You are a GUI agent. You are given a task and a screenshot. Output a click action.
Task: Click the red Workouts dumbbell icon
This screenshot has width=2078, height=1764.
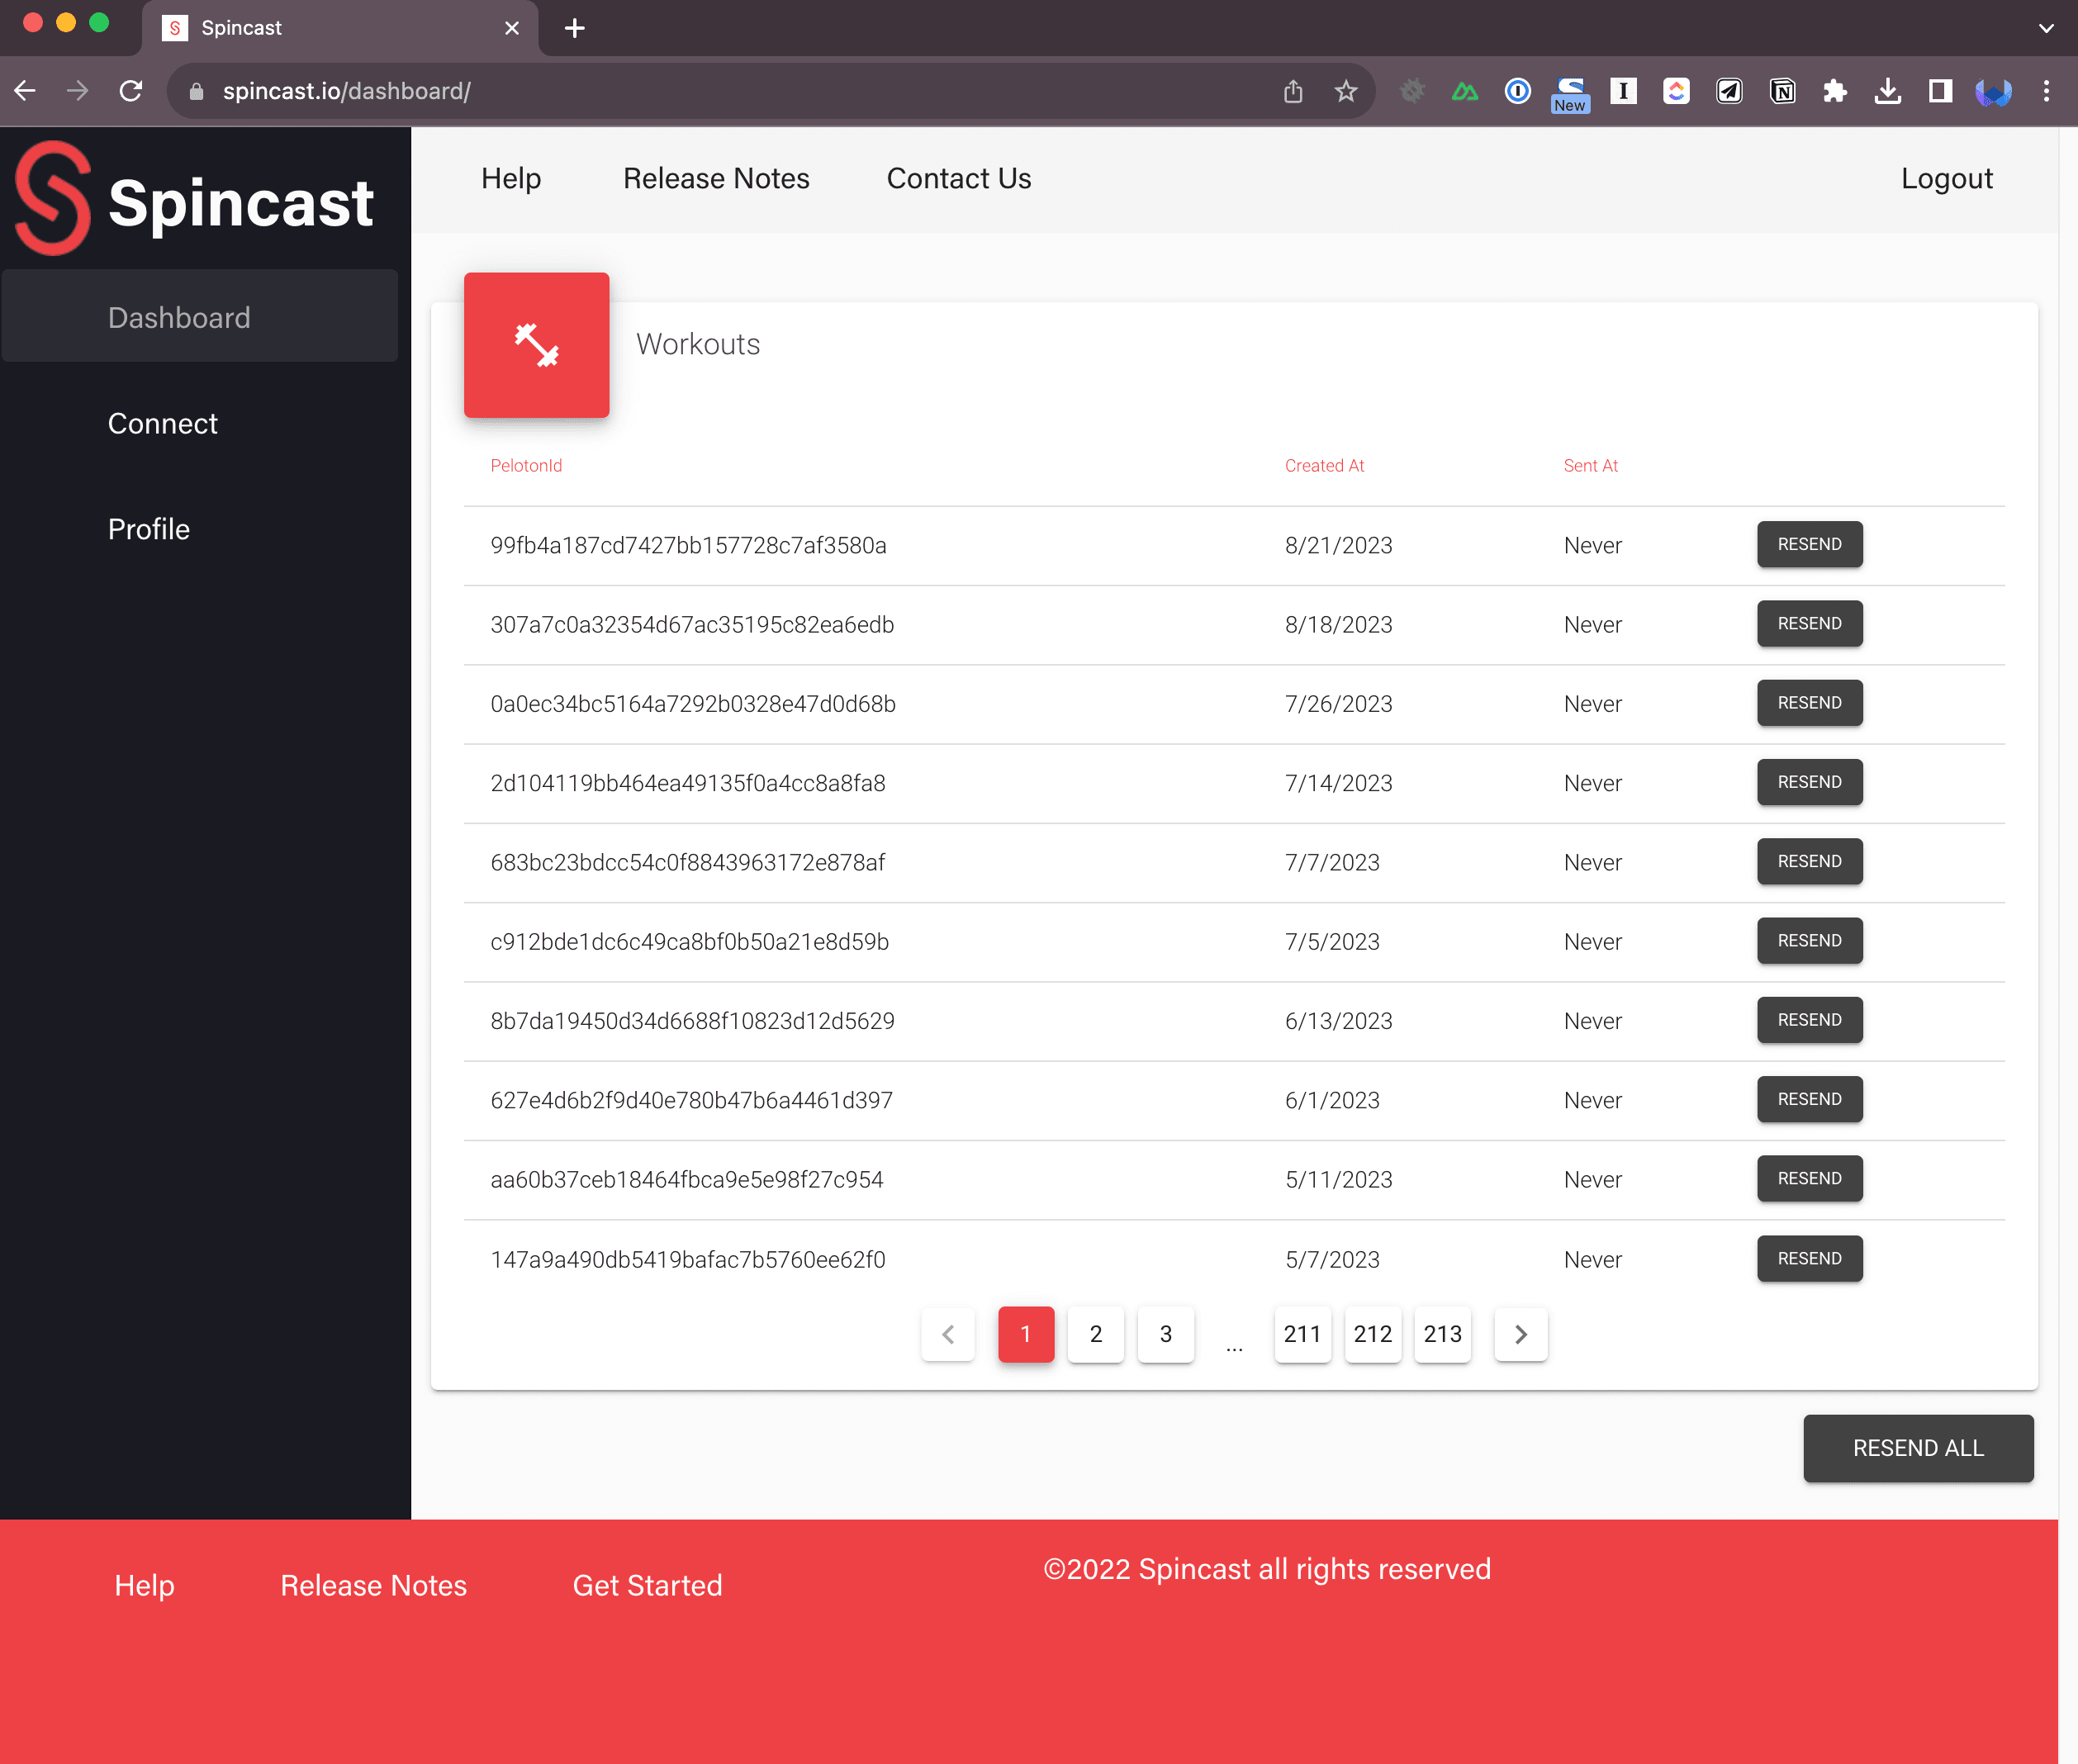(536, 345)
